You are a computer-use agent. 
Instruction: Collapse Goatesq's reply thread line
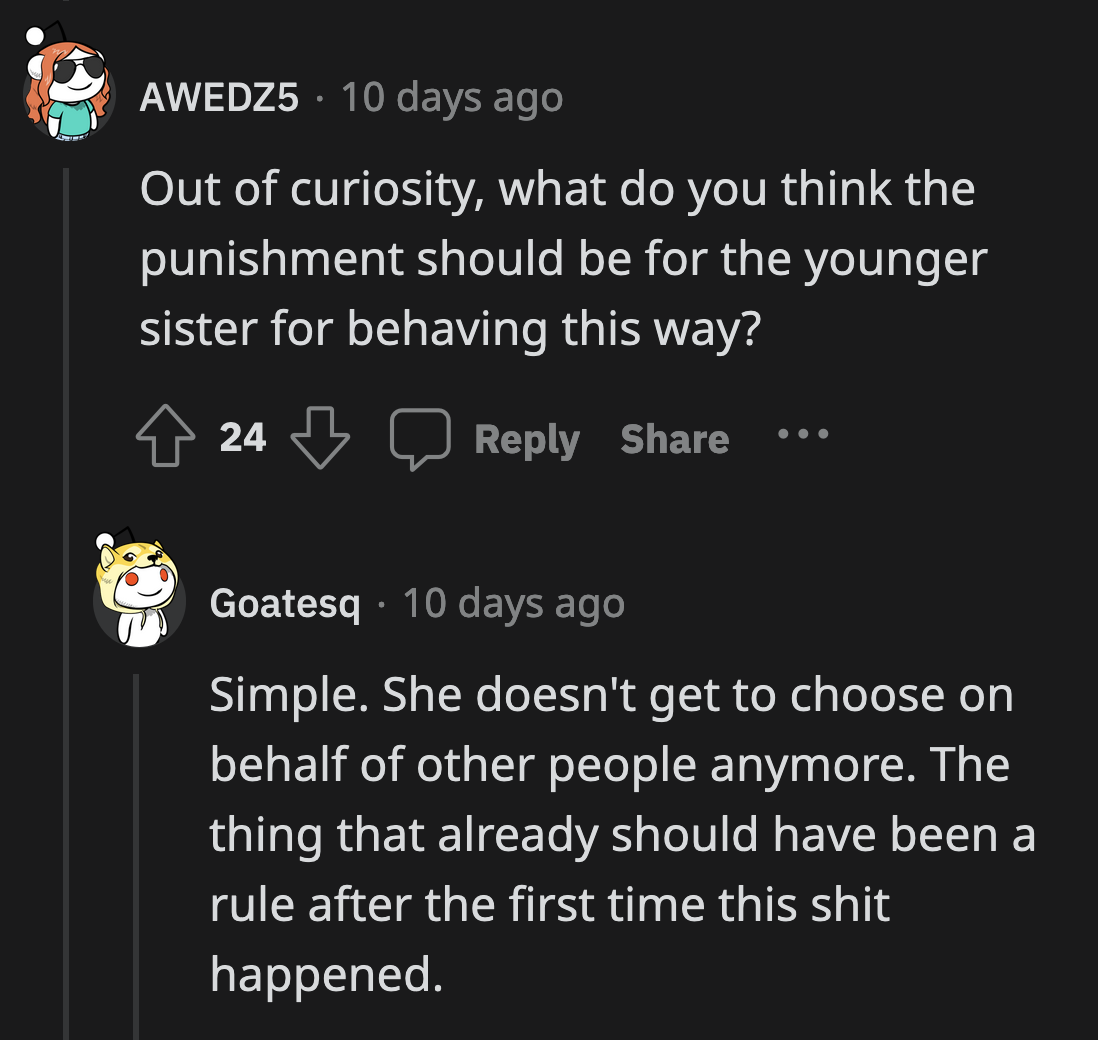138,850
